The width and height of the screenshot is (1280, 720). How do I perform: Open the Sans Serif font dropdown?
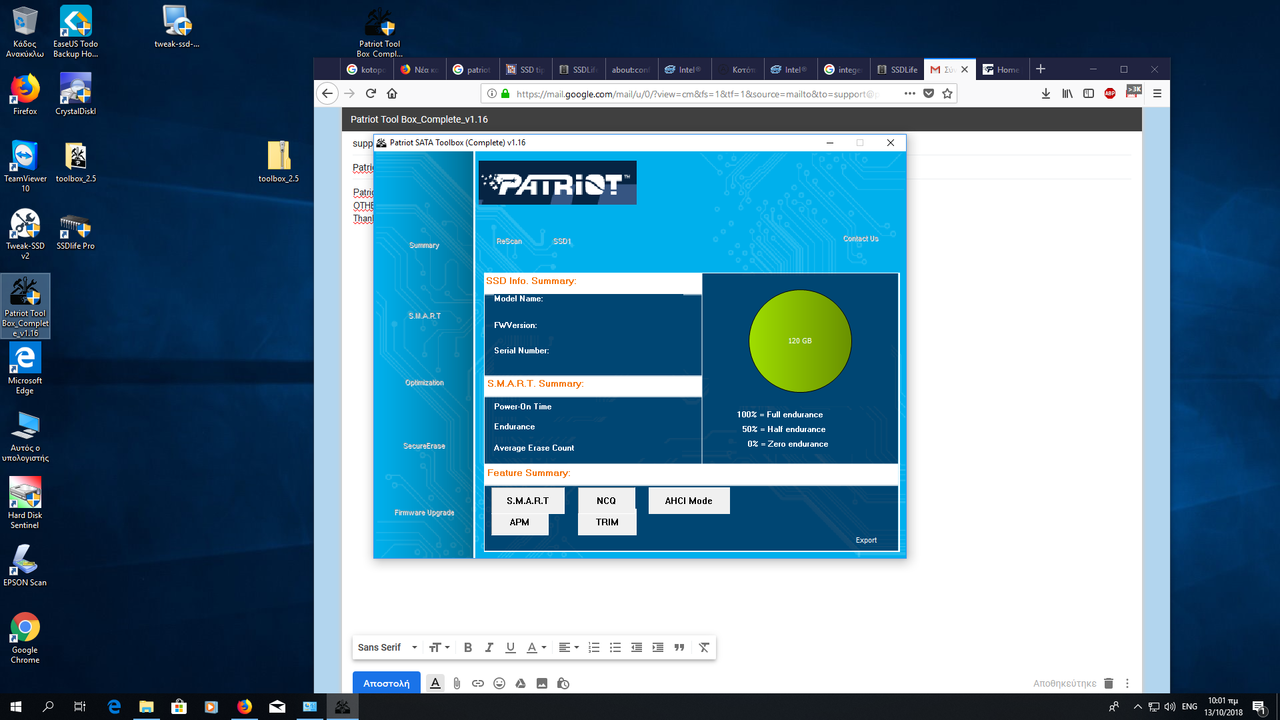pyautogui.click(x=388, y=648)
